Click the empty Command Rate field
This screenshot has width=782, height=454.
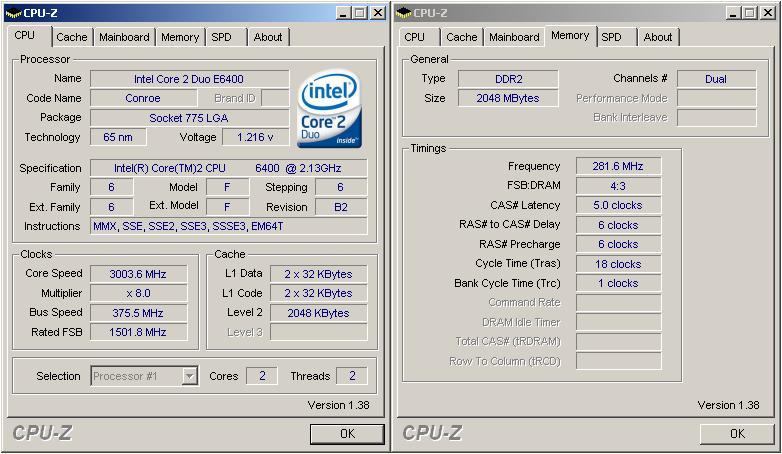point(618,302)
